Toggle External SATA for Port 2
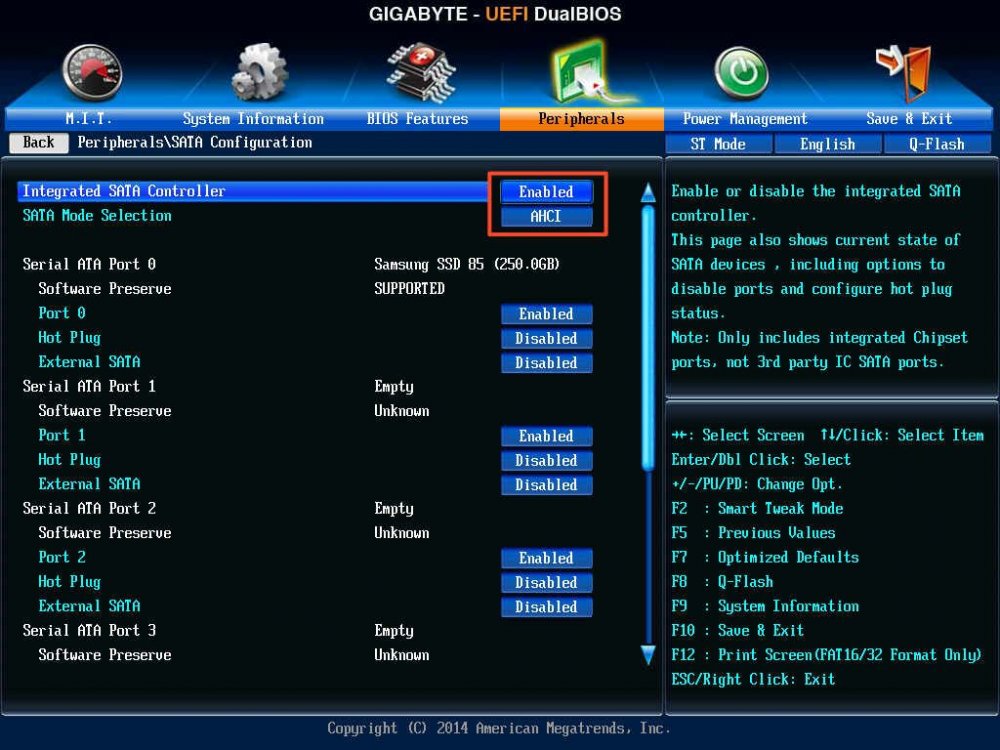 tap(546, 607)
